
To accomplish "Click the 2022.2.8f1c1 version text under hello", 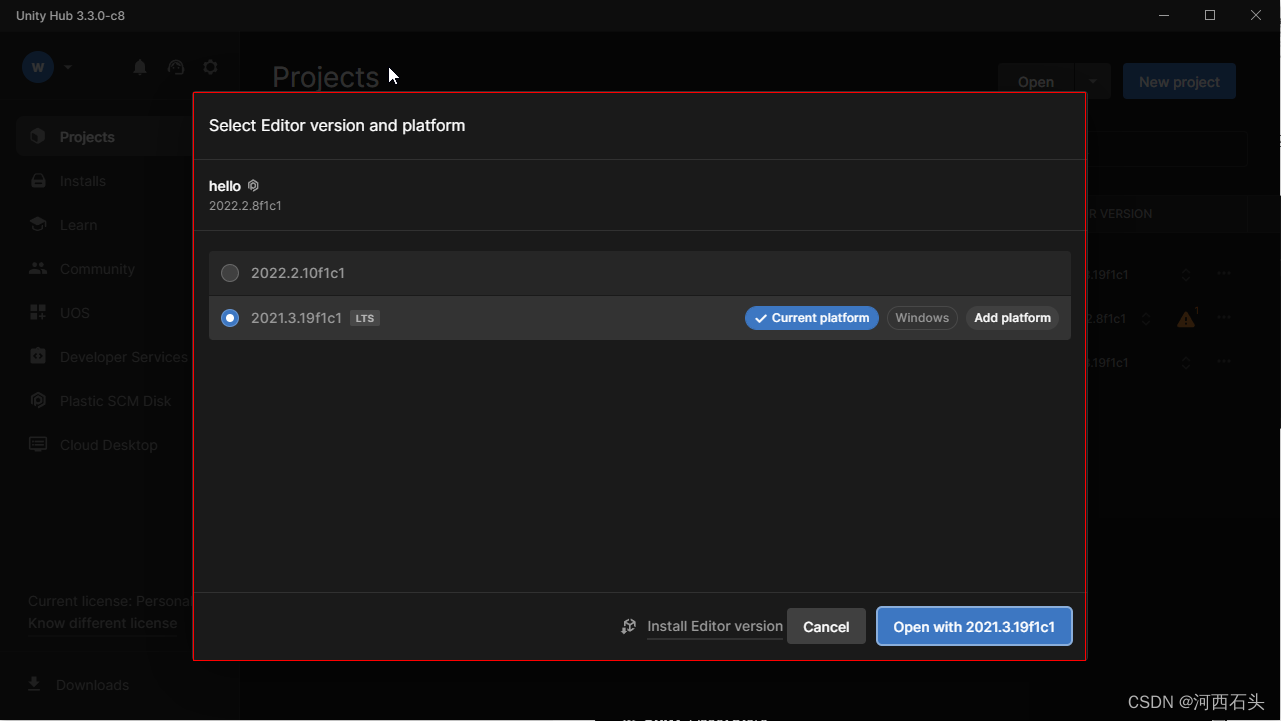I will tap(245, 206).
